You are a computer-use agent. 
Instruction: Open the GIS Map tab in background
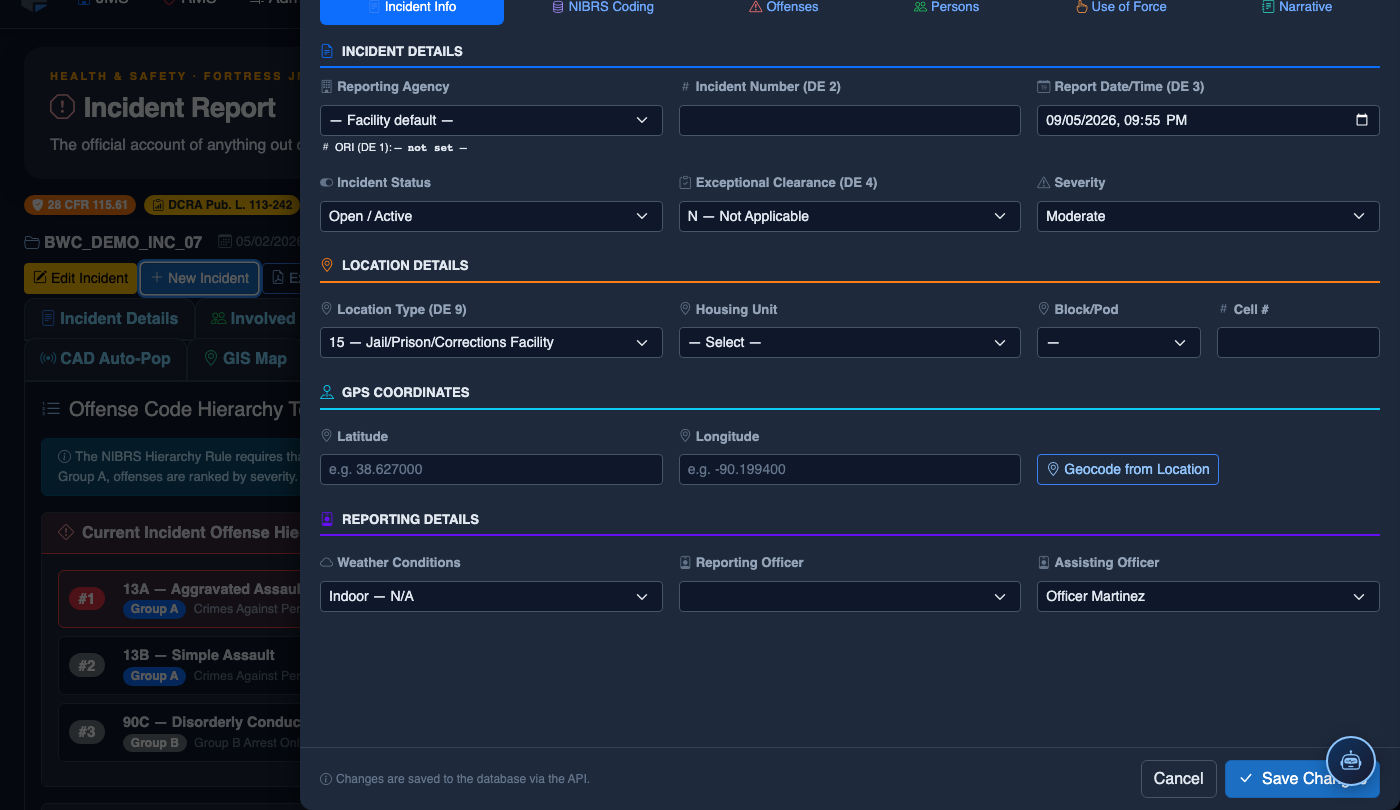pos(245,358)
